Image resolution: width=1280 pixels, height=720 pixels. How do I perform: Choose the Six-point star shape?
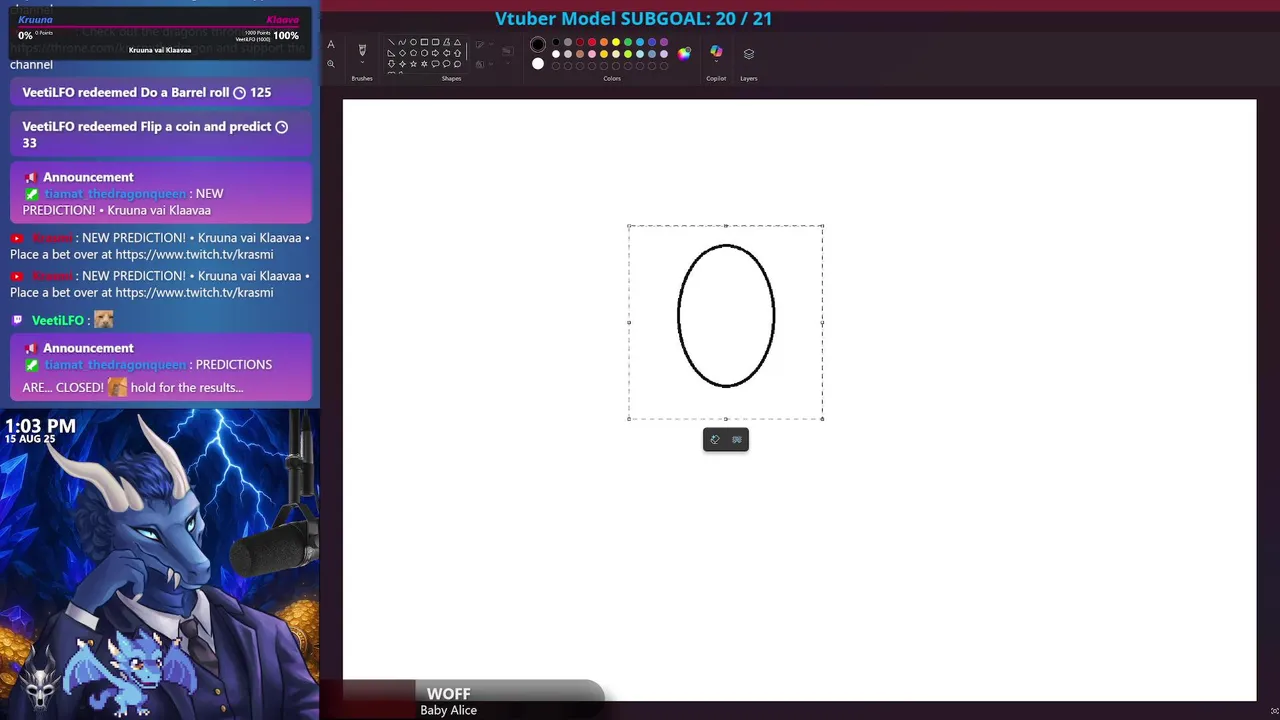pyautogui.click(x=424, y=64)
